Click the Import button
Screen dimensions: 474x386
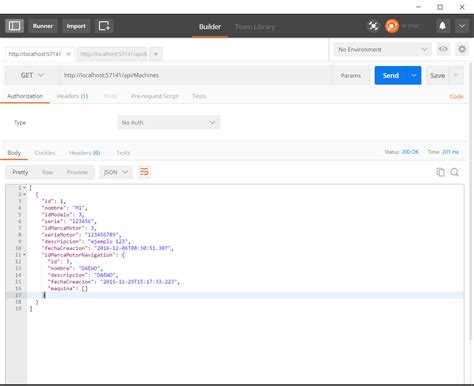[76, 26]
